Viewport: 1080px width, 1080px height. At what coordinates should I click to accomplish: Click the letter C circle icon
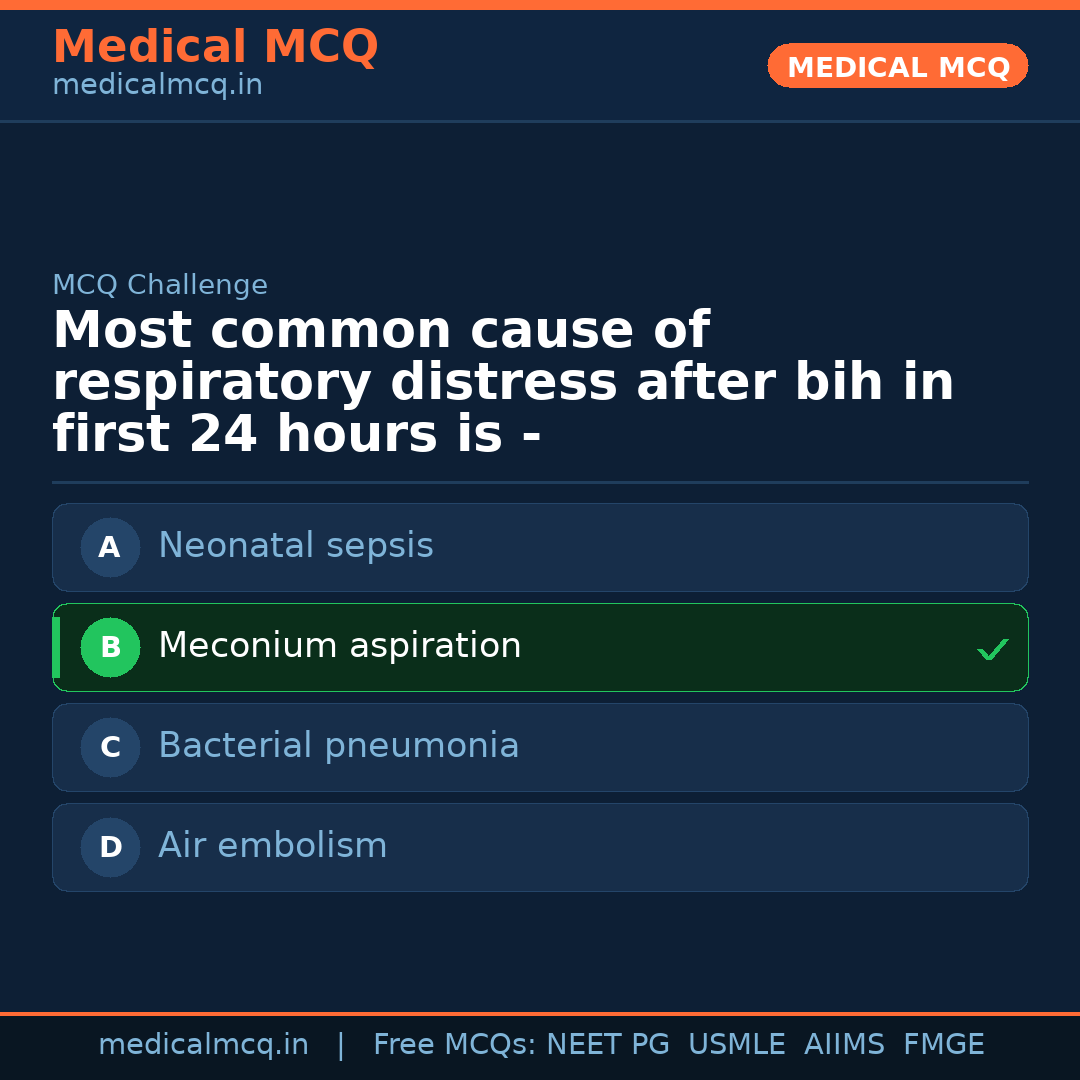pos(110,747)
